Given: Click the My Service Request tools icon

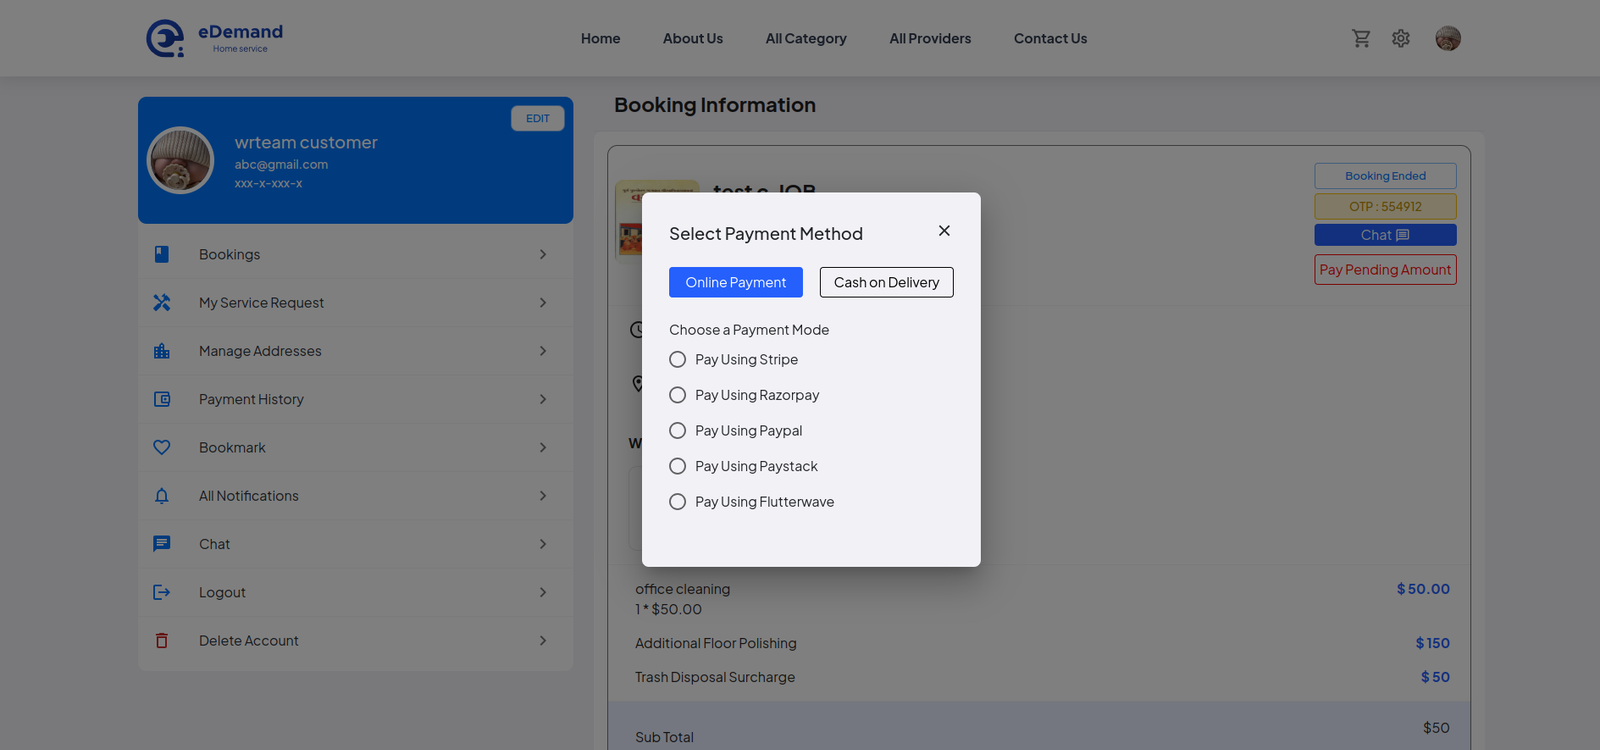Looking at the screenshot, I should [162, 303].
